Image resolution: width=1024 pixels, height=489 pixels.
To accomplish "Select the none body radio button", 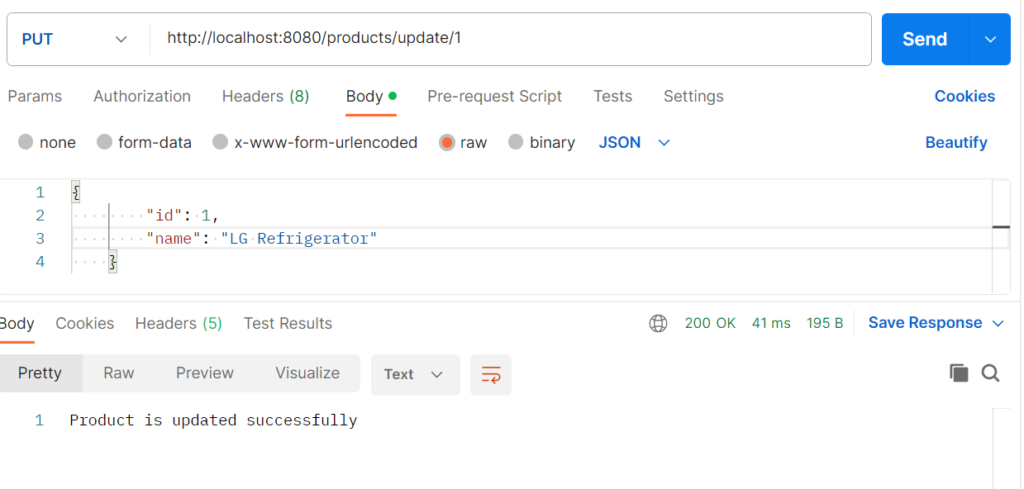I will pos(25,142).
